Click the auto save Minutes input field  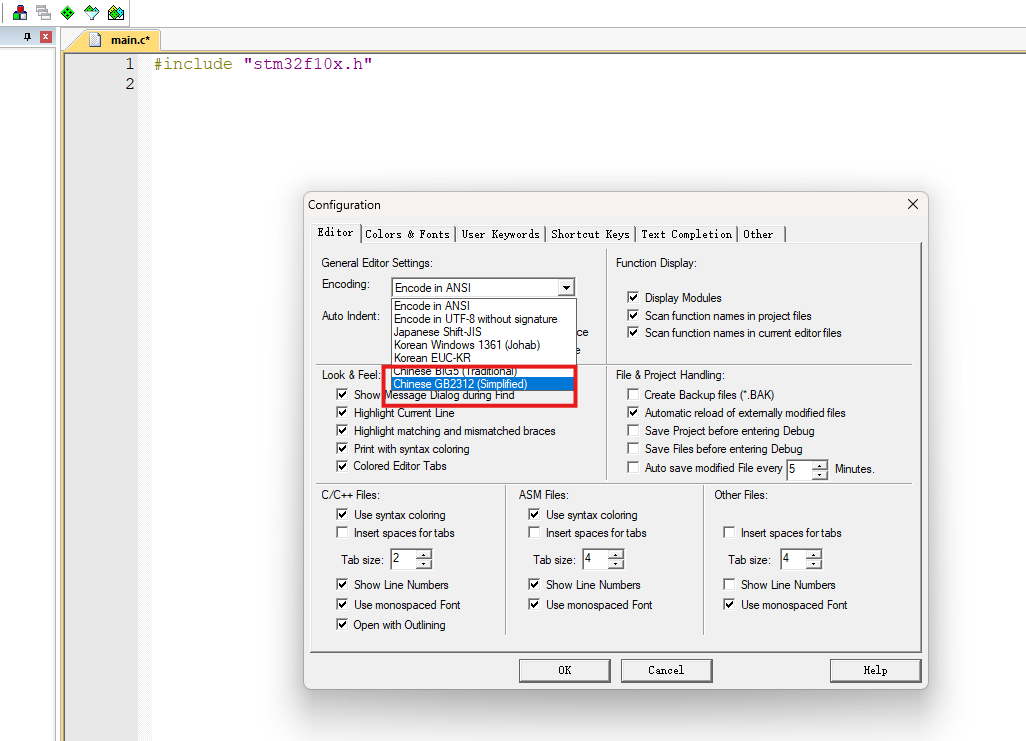pyautogui.click(x=799, y=469)
